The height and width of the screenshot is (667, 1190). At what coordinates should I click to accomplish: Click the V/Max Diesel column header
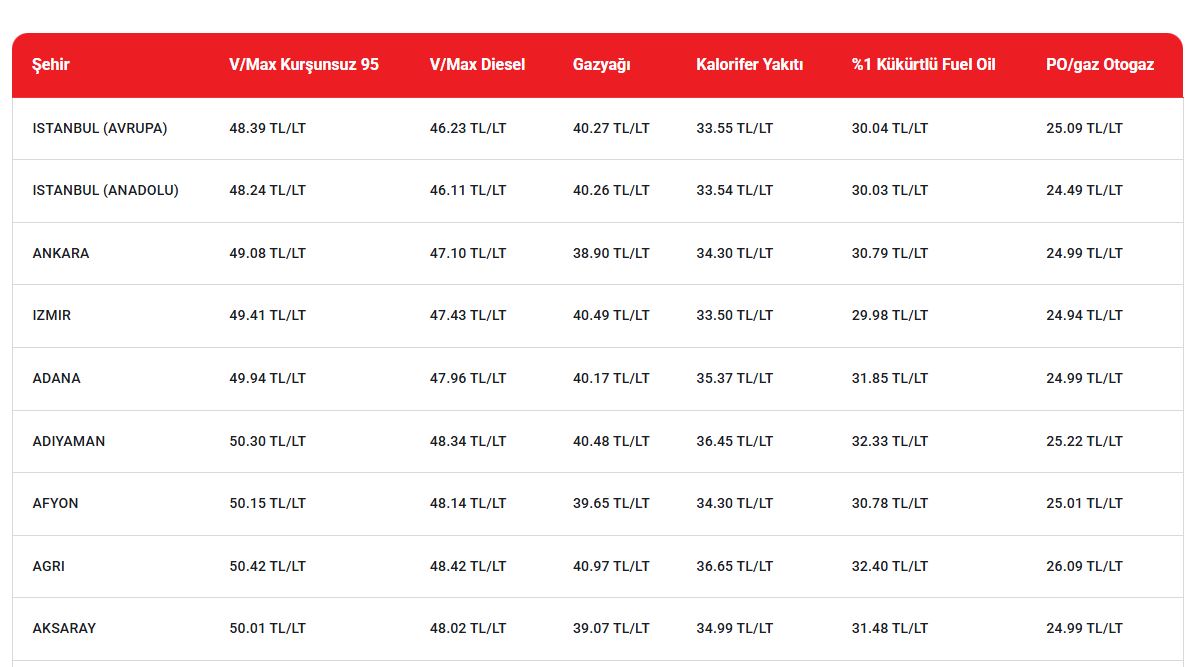[x=477, y=64]
